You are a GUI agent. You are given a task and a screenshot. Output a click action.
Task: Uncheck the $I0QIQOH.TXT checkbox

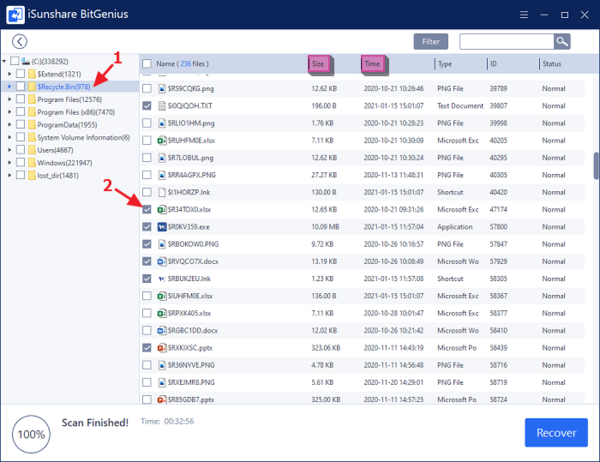click(x=147, y=106)
